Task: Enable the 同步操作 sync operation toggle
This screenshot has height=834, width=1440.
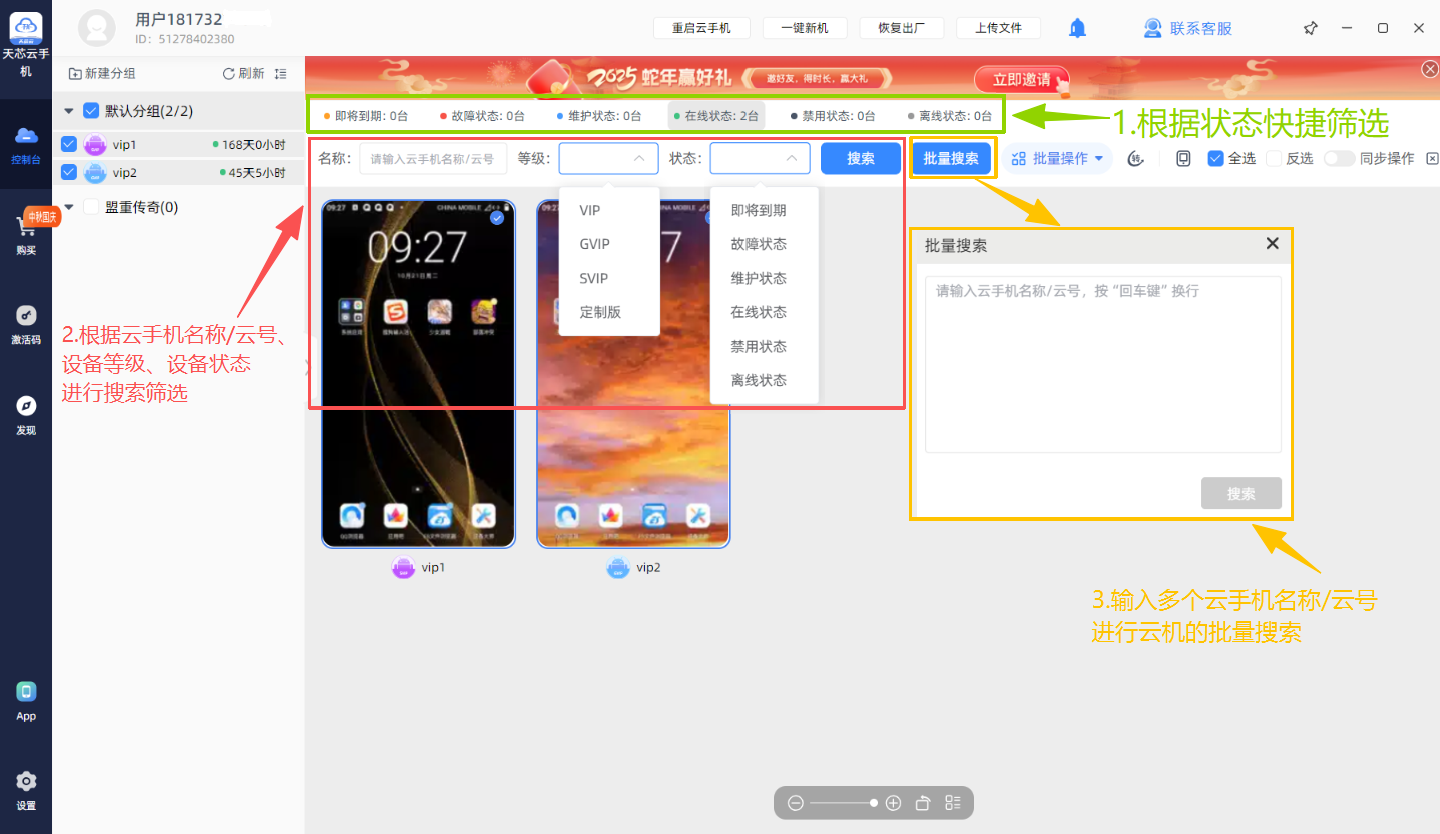Action: [x=1339, y=158]
